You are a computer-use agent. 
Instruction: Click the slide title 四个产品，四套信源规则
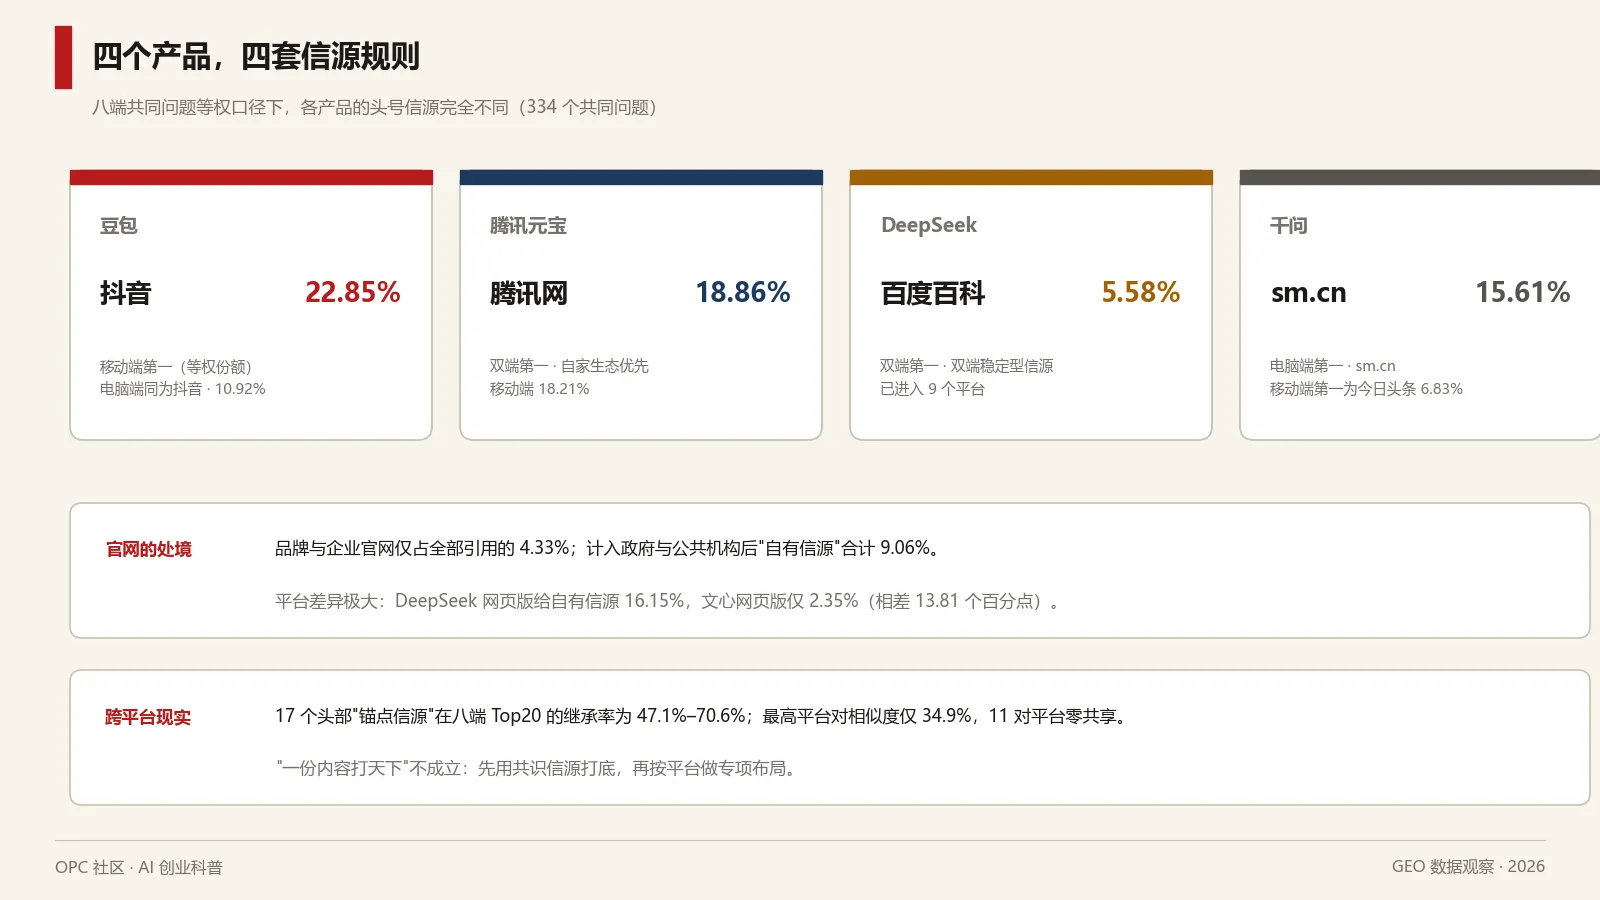[256, 56]
